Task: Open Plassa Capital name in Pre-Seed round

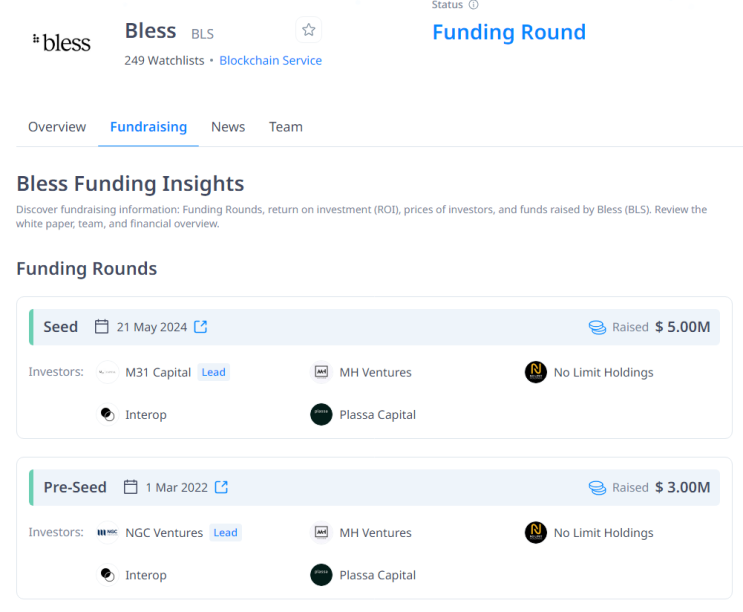Action: click(377, 575)
